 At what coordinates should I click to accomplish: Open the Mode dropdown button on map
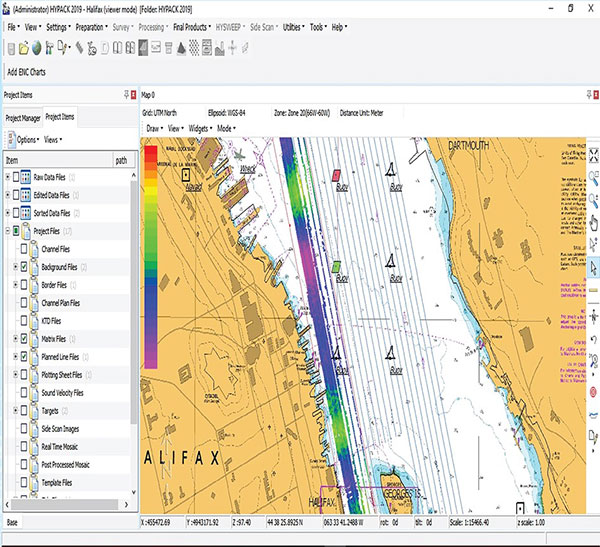click(226, 129)
